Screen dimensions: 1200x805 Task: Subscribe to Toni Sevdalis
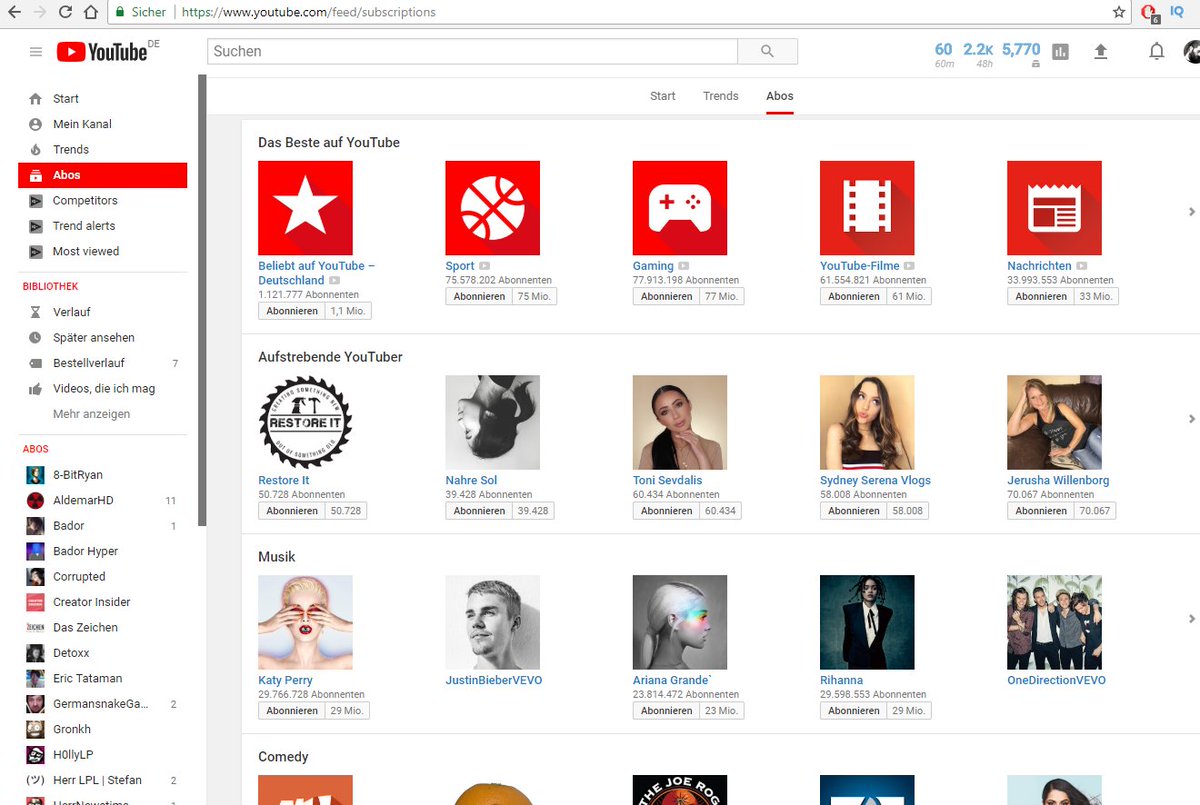point(667,510)
